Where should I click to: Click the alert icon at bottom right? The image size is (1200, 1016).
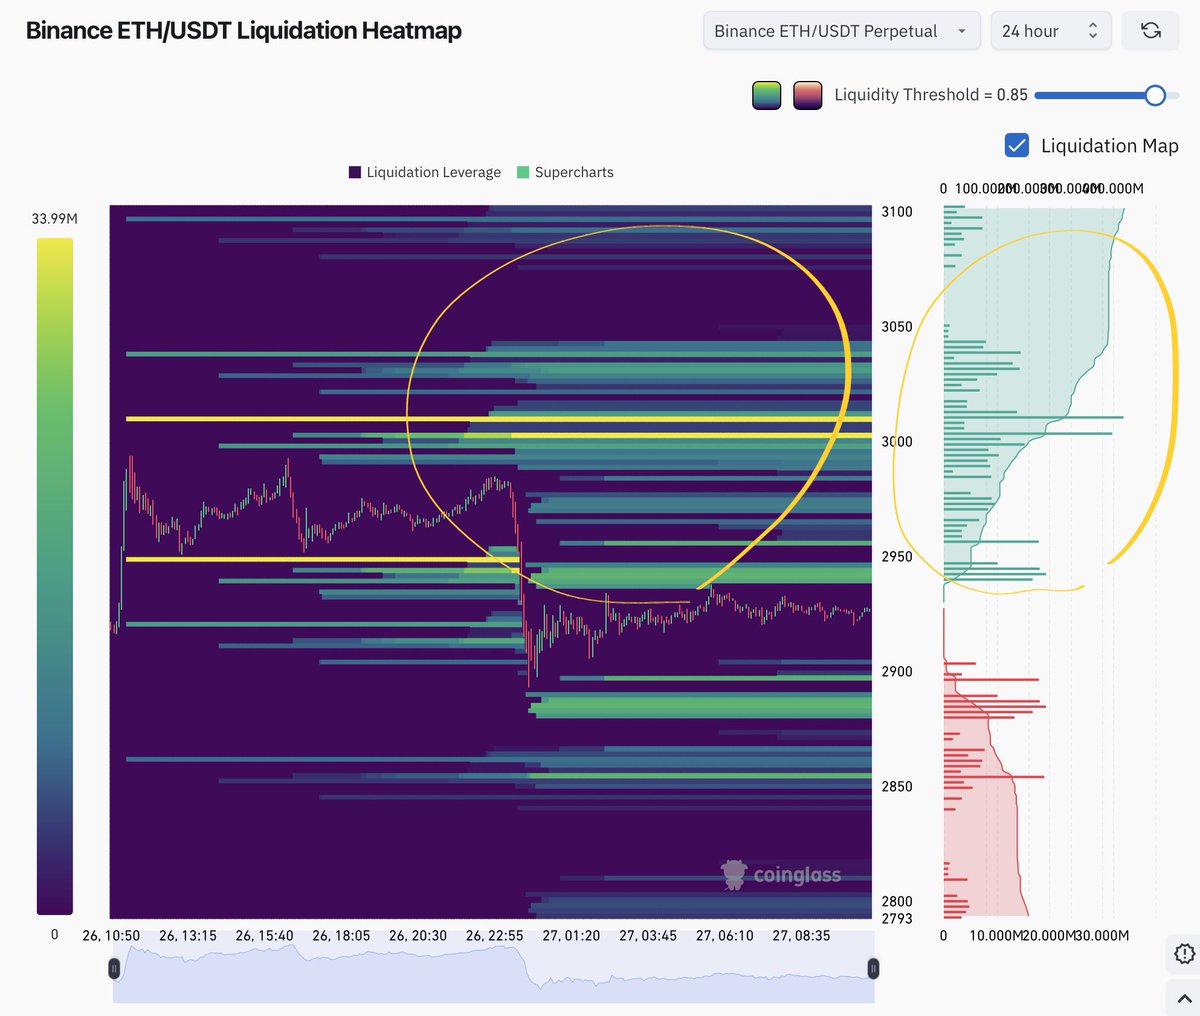1183,954
